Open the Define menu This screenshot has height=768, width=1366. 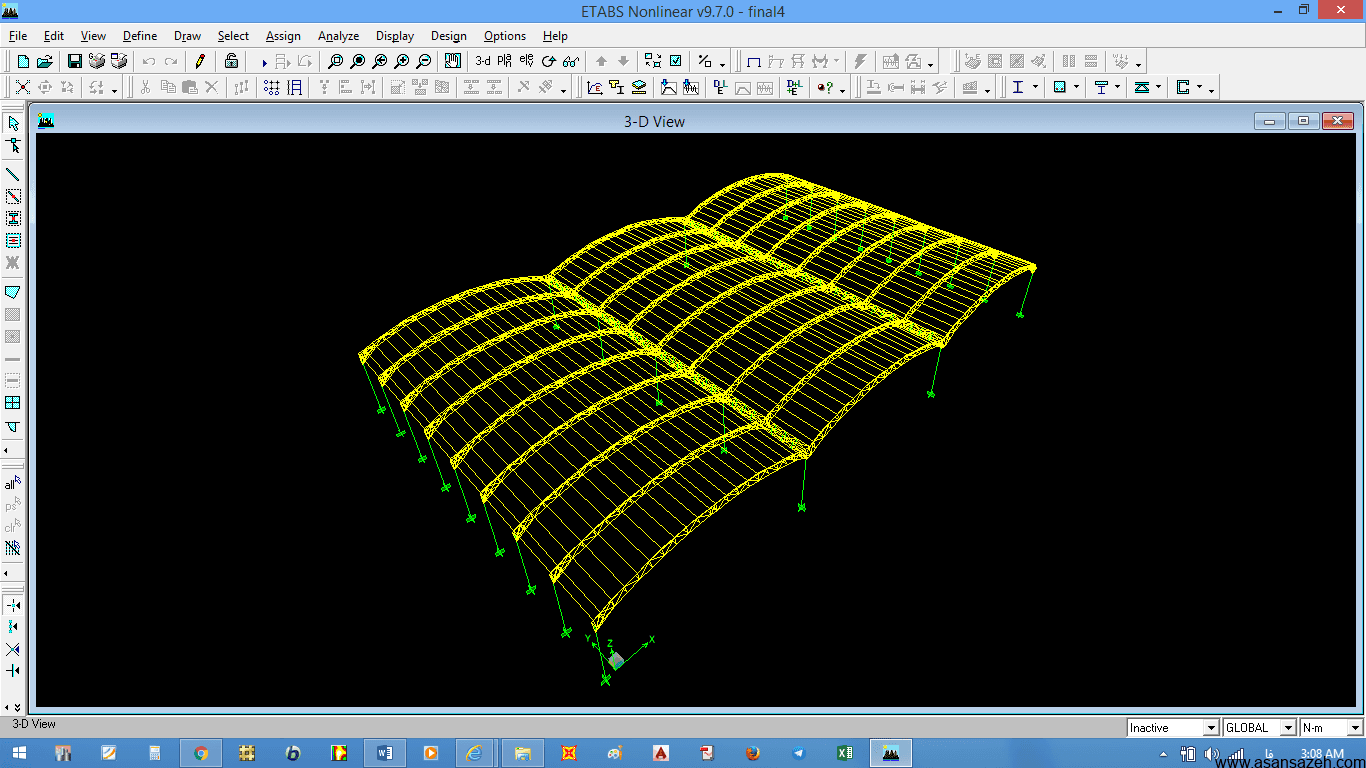coord(140,36)
